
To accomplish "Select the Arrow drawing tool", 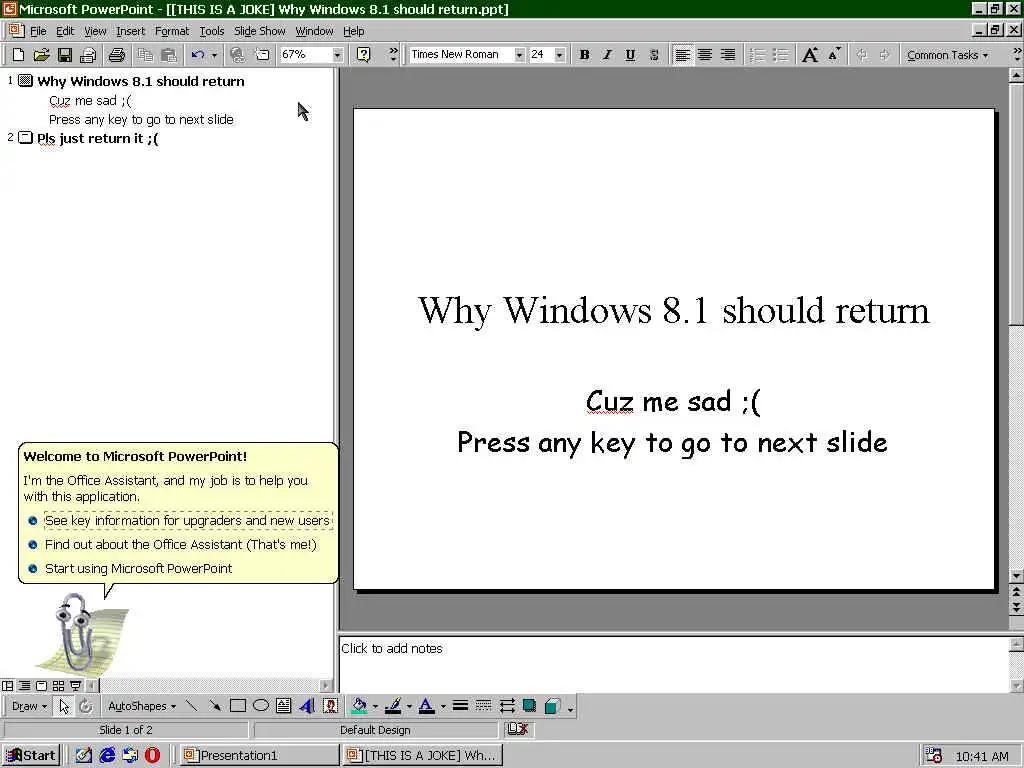I will pos(214,706).
